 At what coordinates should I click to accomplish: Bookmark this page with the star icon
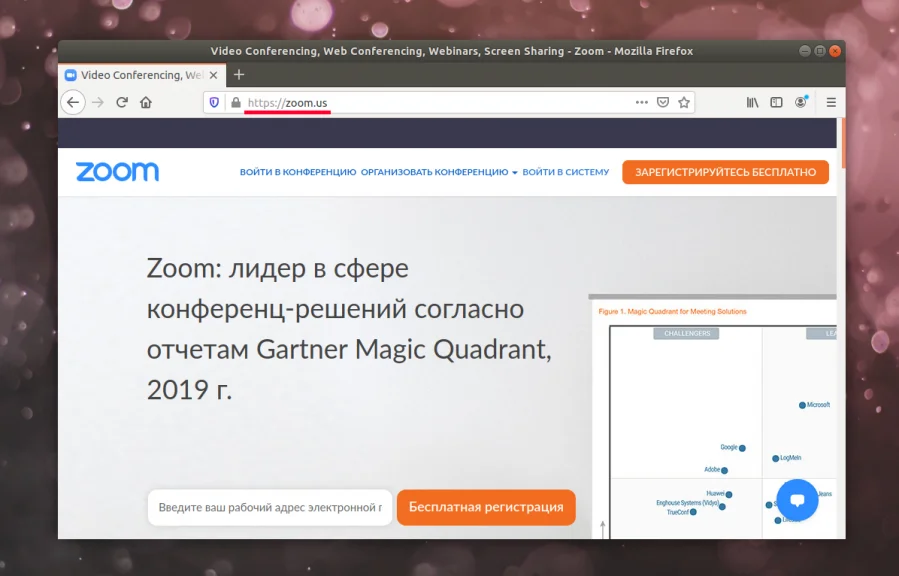(x=684, y=103)
